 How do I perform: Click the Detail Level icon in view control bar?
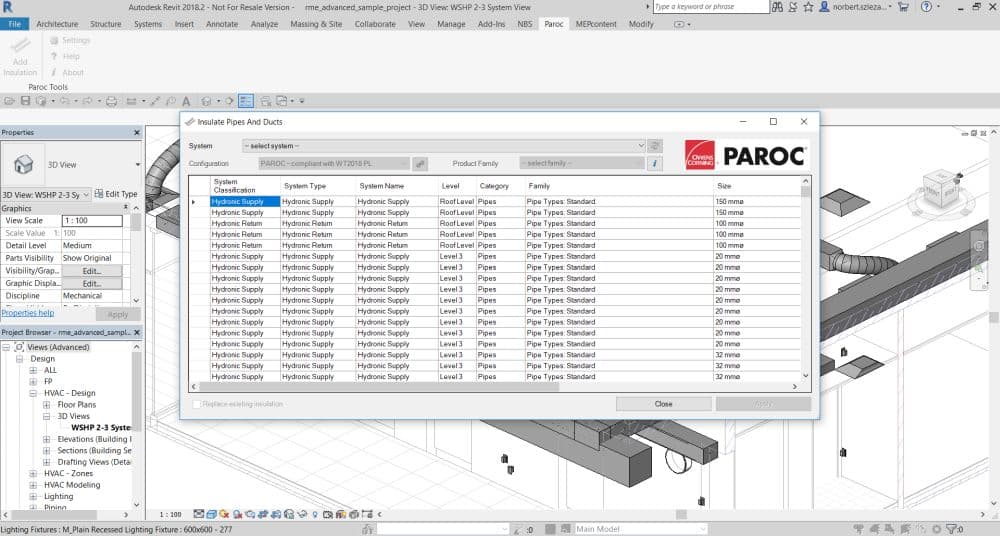[199, 514]
